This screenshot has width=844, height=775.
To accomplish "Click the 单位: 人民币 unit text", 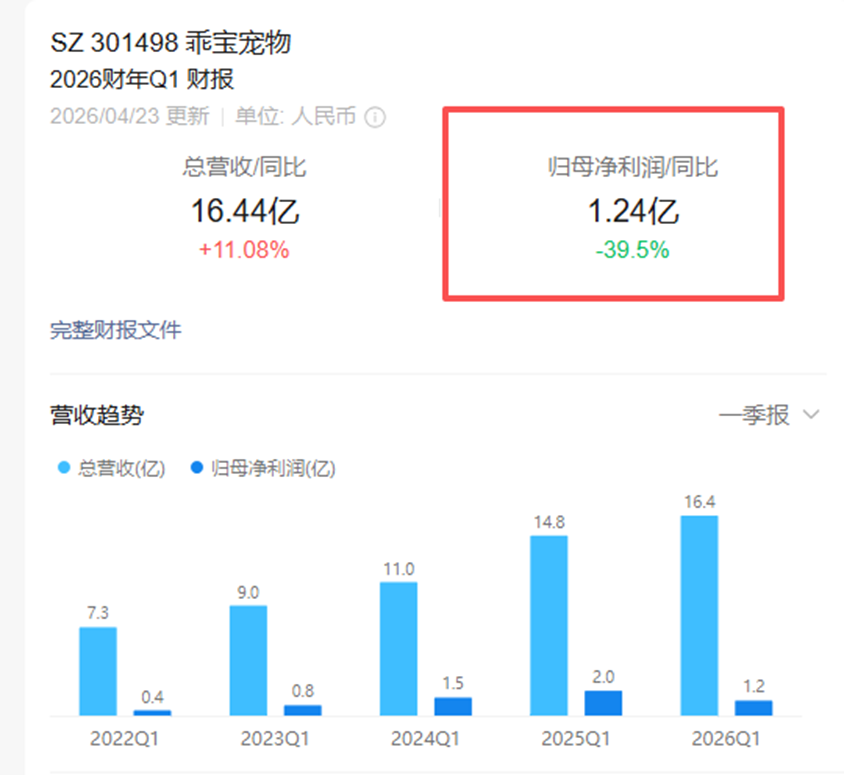I will [296, 116].
